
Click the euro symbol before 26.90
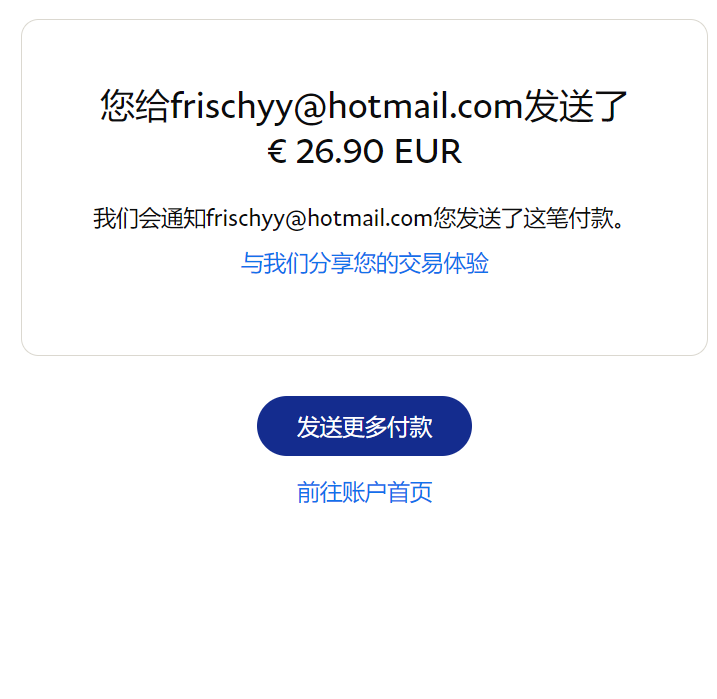point(277,151)
